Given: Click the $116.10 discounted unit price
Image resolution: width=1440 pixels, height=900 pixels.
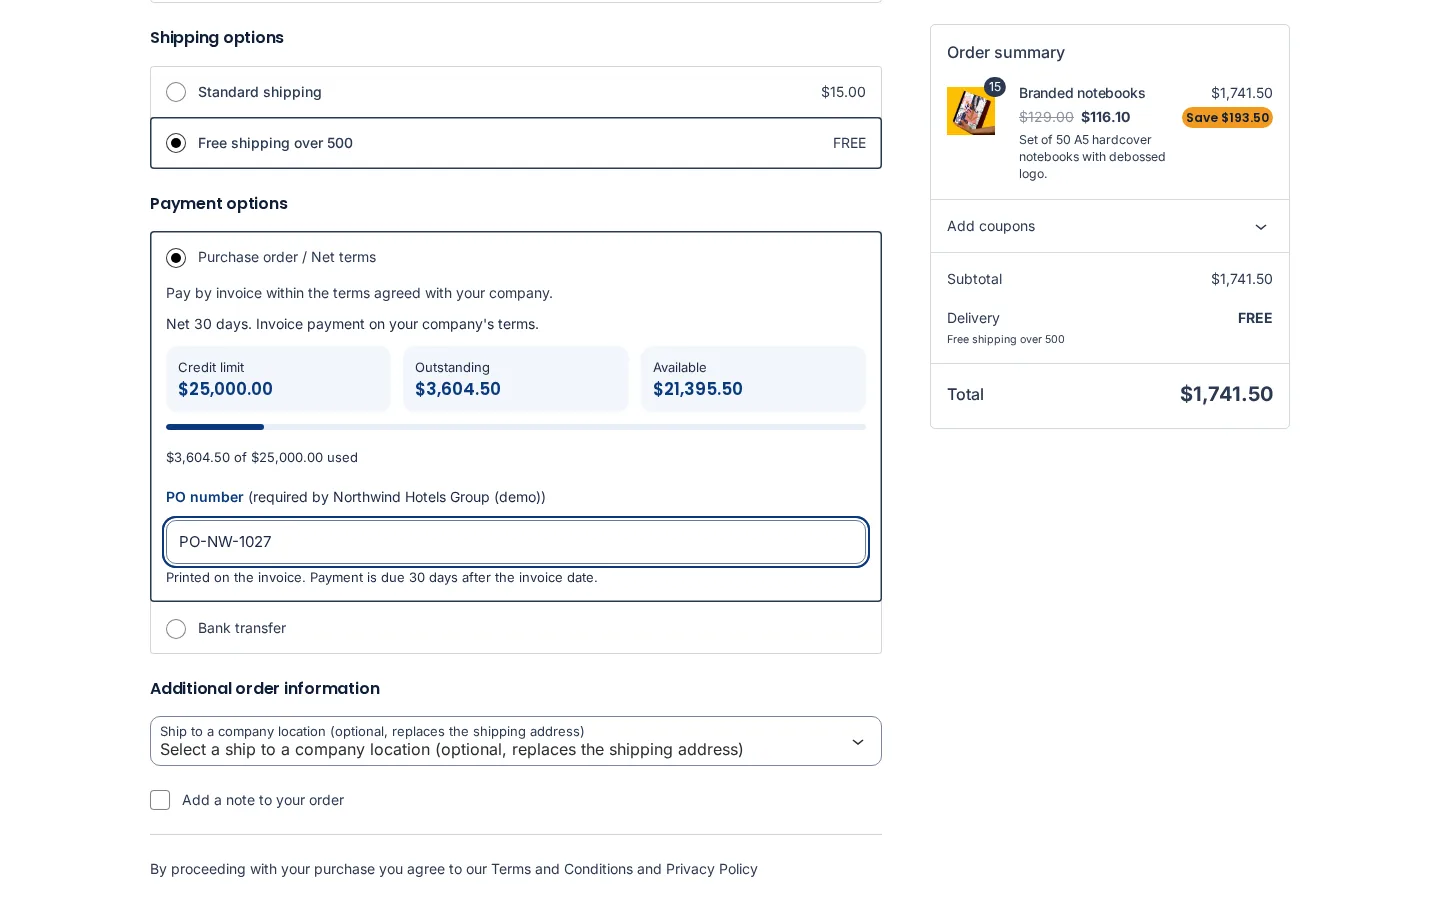Looking at the screenshot, I should [x=1106, y=117].
